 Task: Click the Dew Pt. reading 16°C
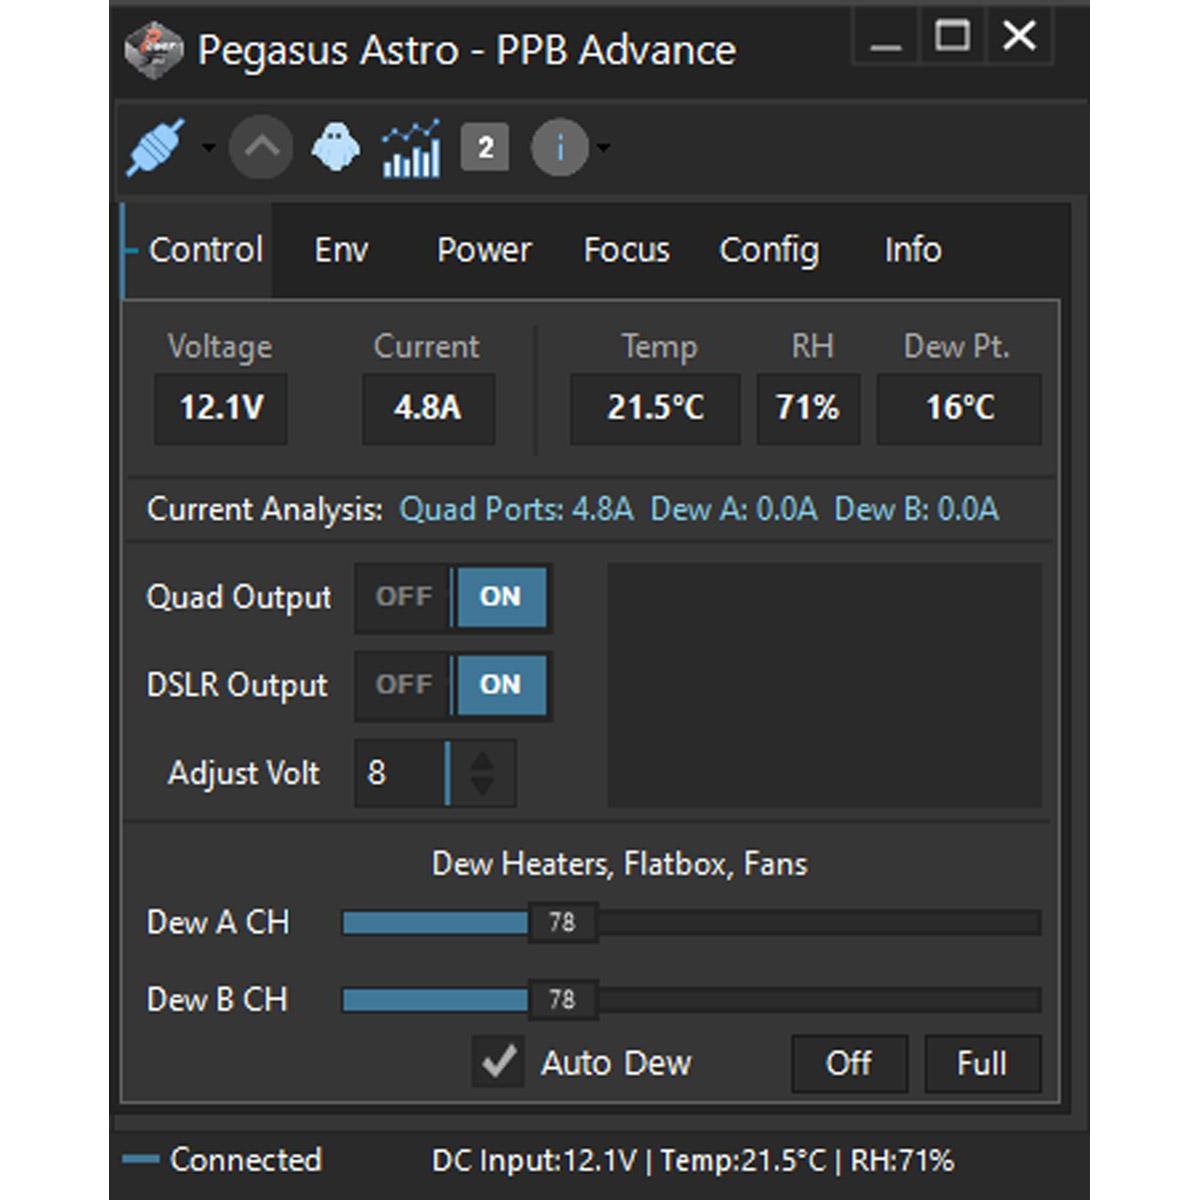coord(959,408)
